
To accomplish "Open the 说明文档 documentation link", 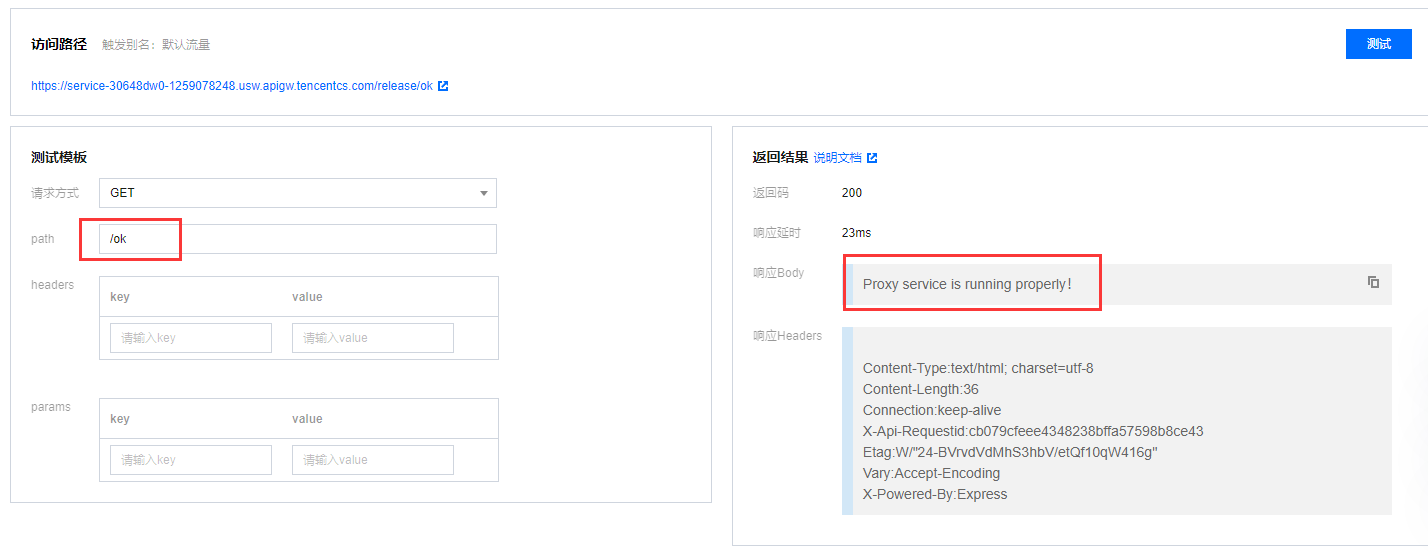I will [837, 158].
